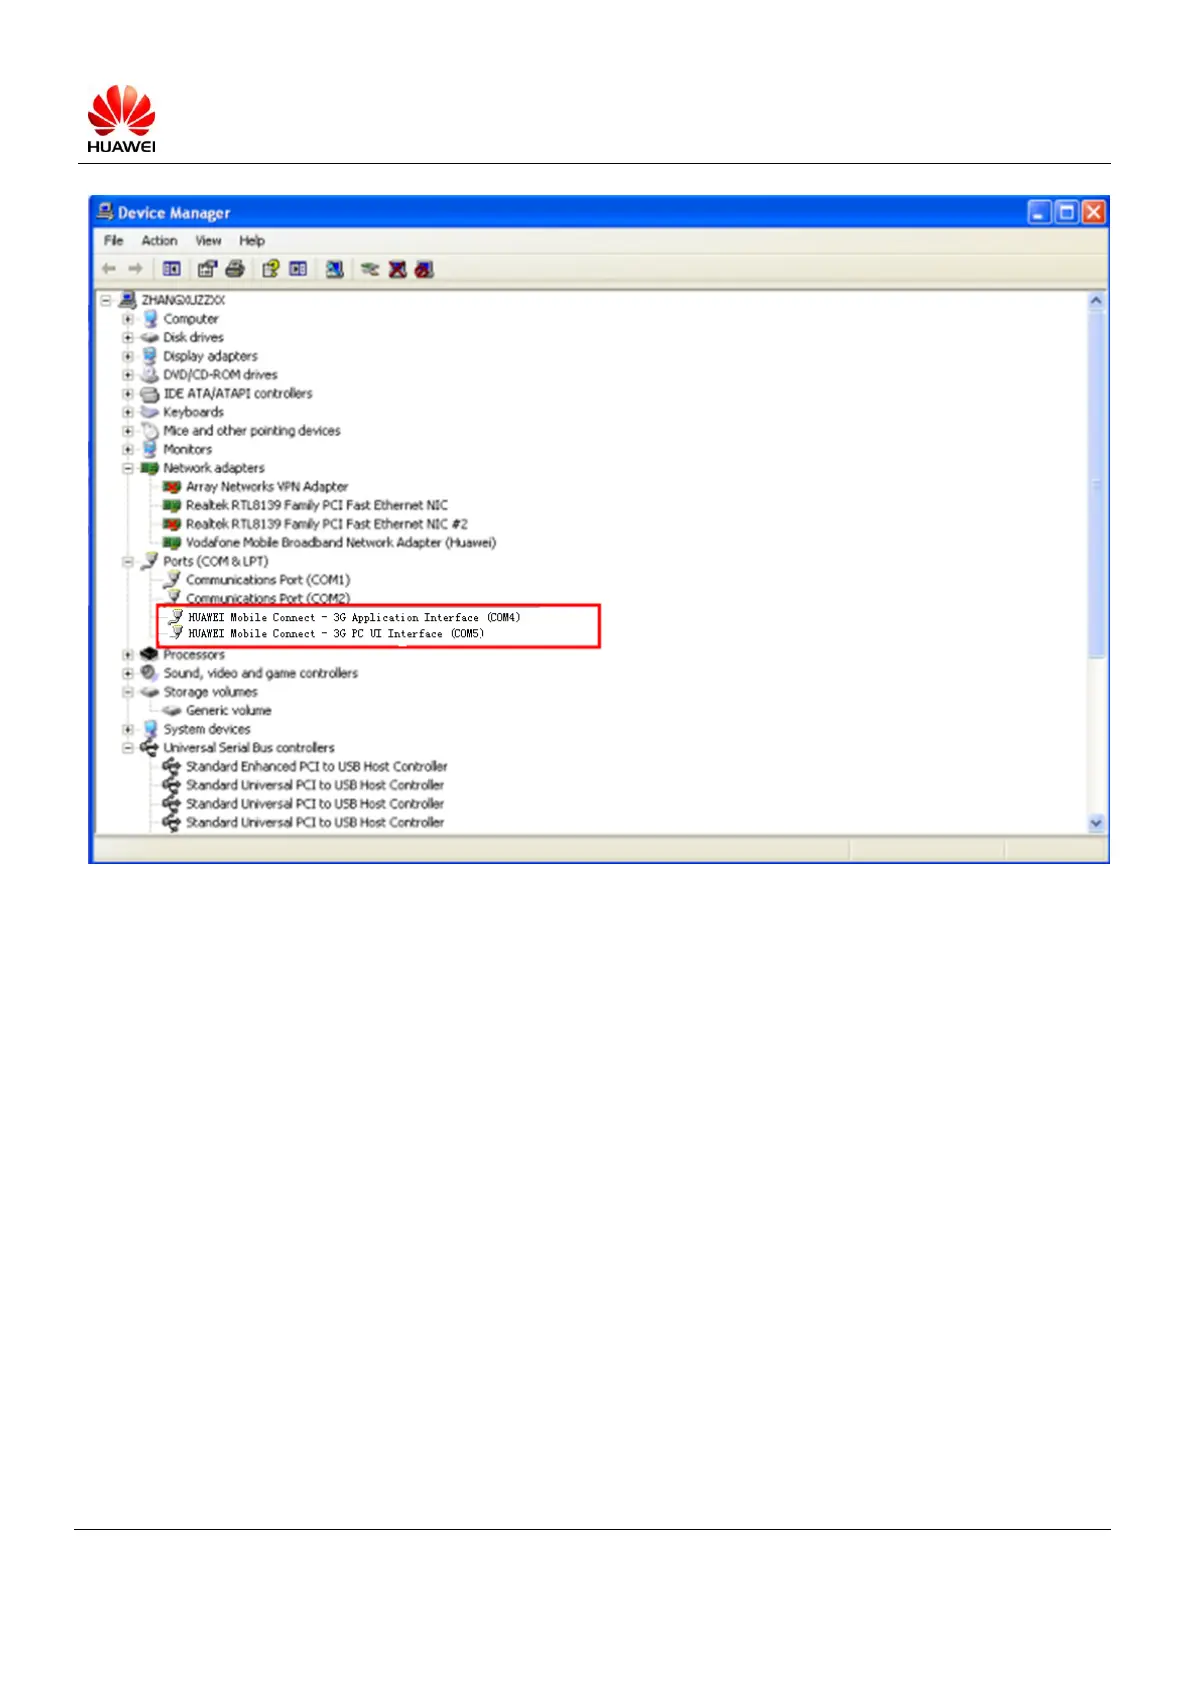Click the Ports (COM & LPT) icon
The image size is (1191, 1684).
point(150,561)
